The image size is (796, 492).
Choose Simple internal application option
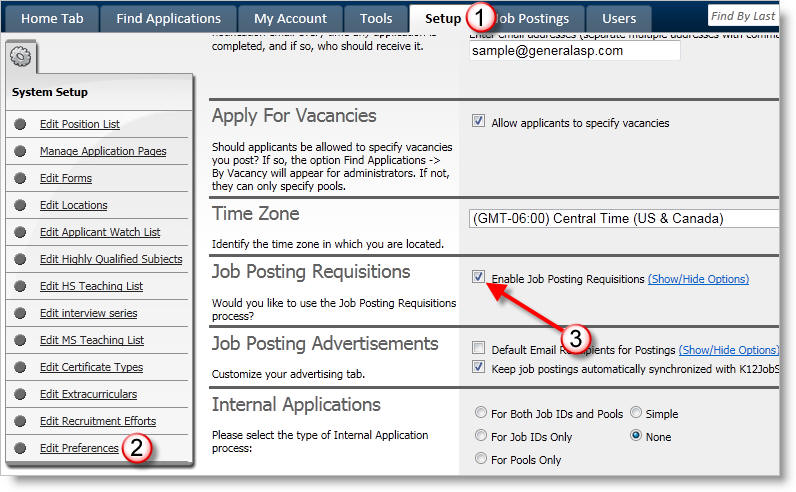click(x=636, y=412)
